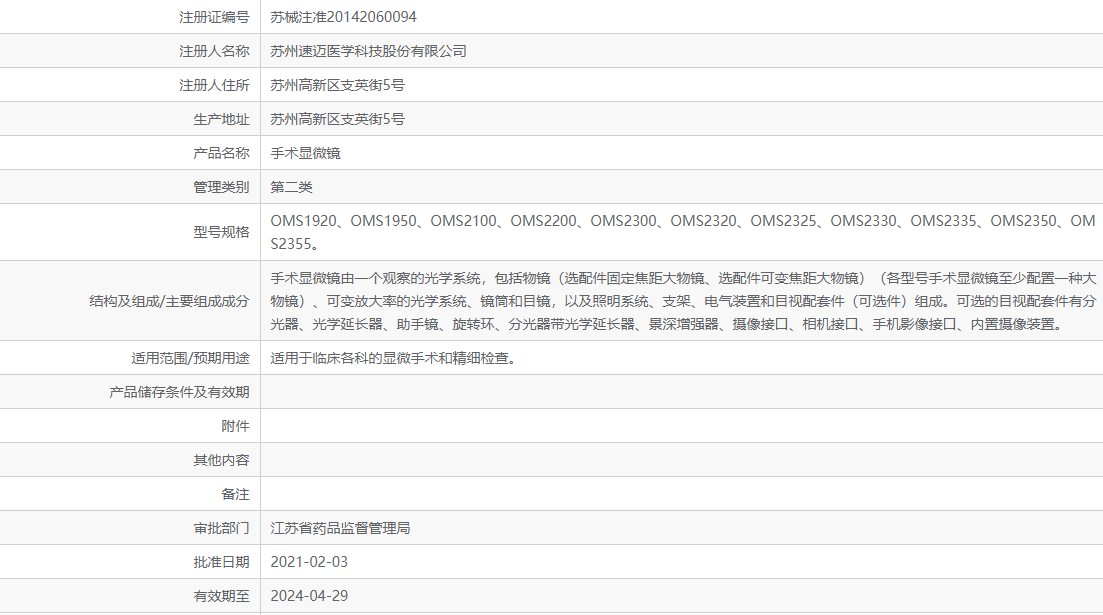Screen dimensions: 1103x615
Task: Click the label 型号规格
Action: (x=221, y=232)
